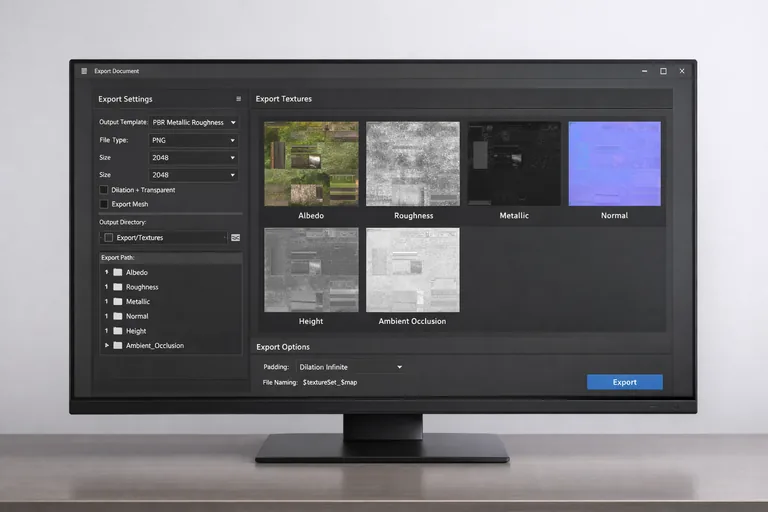Open the File Type PNG dropdown
This screenshot has height=512, width=768.
click(x=193, y=140)
